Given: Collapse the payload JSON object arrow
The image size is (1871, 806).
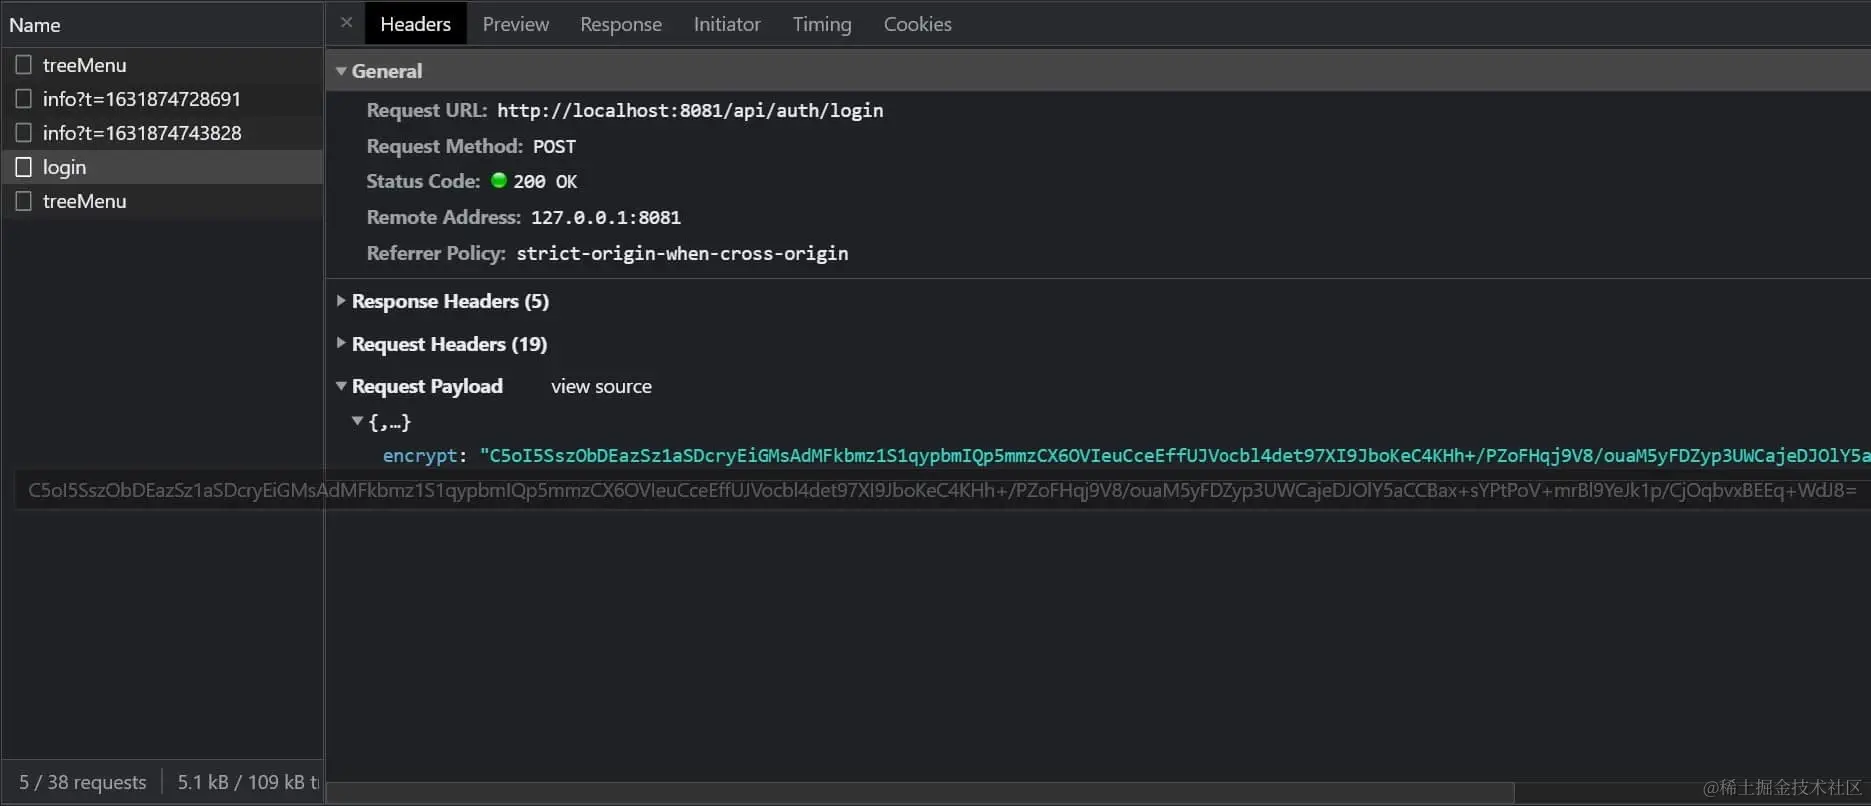Looking at the screenshot, I should [x=357, y=422].
